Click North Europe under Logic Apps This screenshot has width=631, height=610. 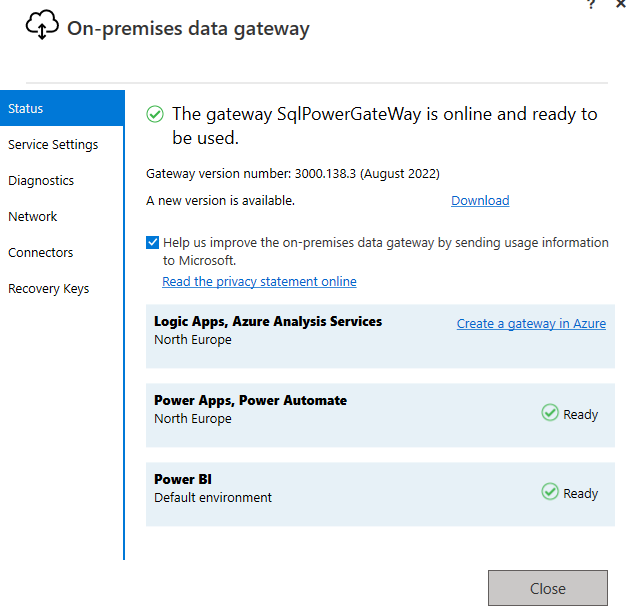[193, 340]
